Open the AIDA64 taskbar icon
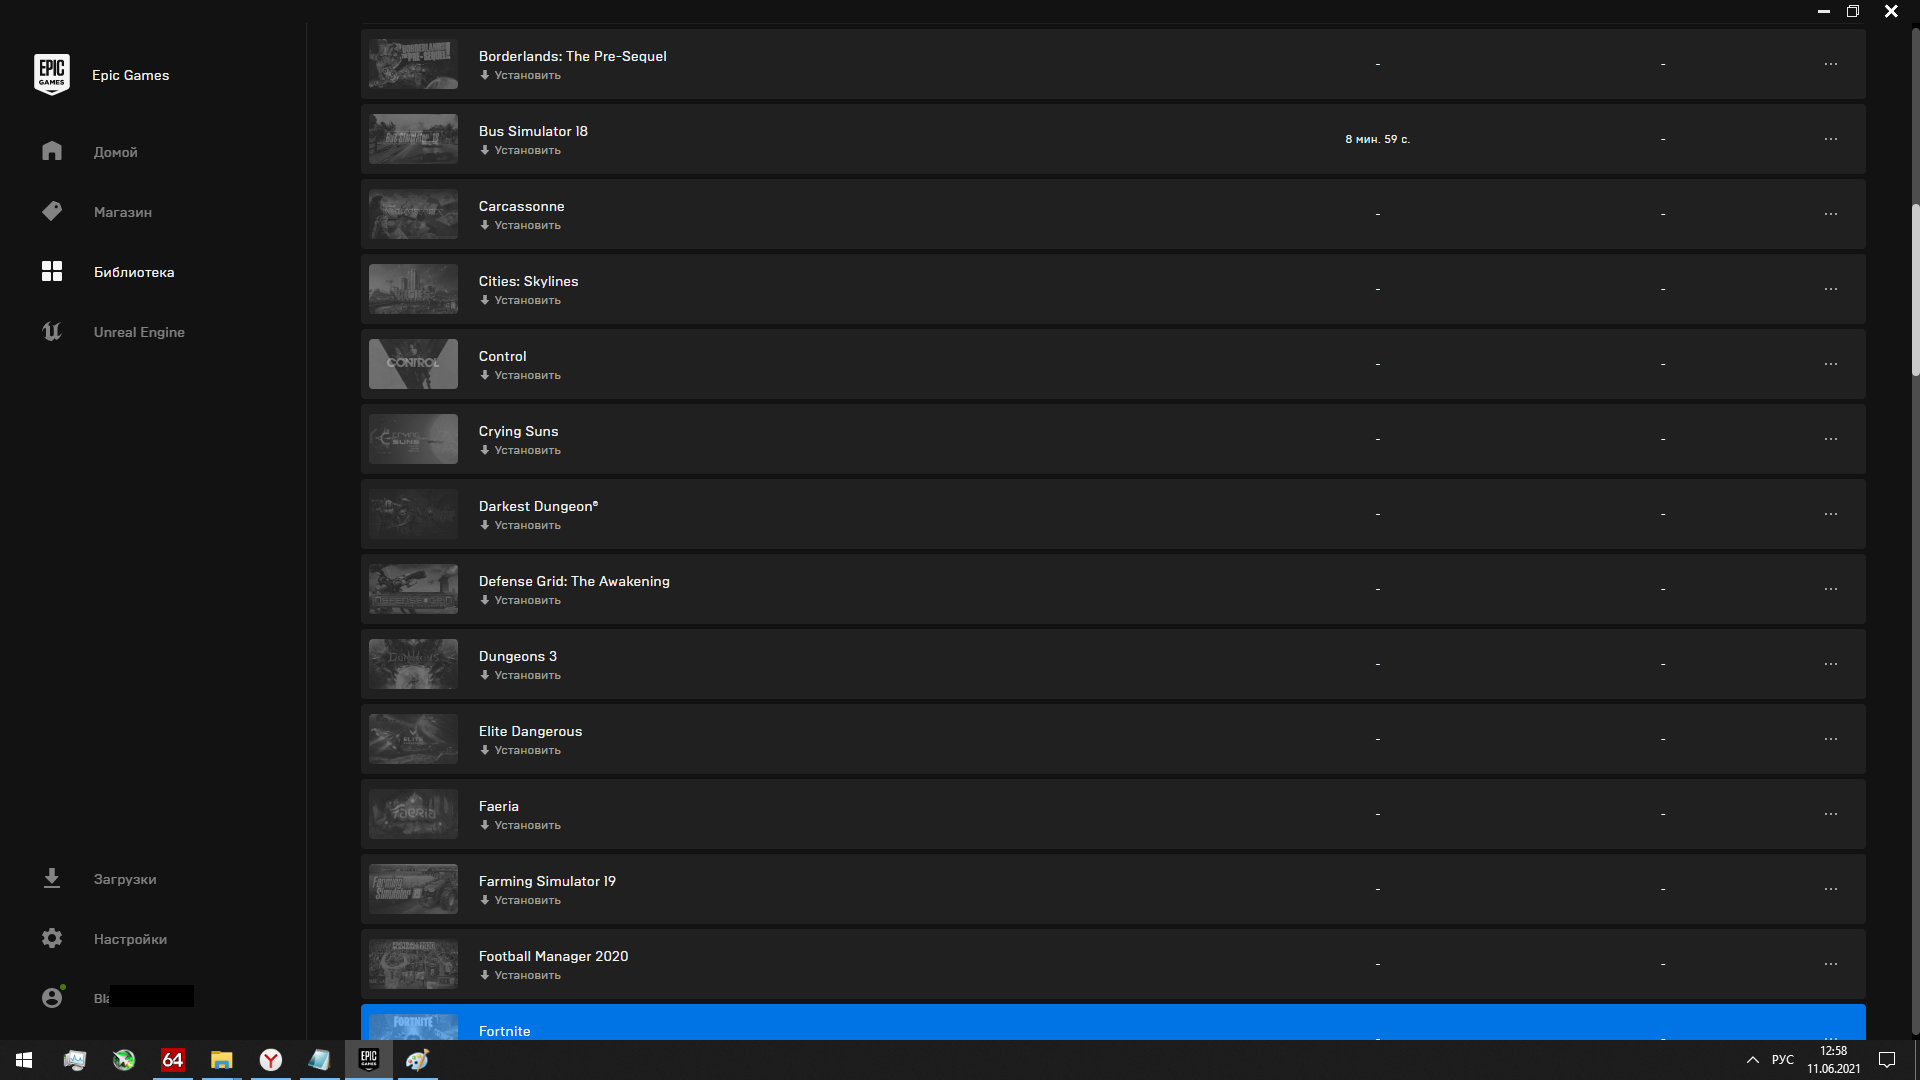Image resolution: width=1920 pixels, height=1080 pixels. (173, 1060)
